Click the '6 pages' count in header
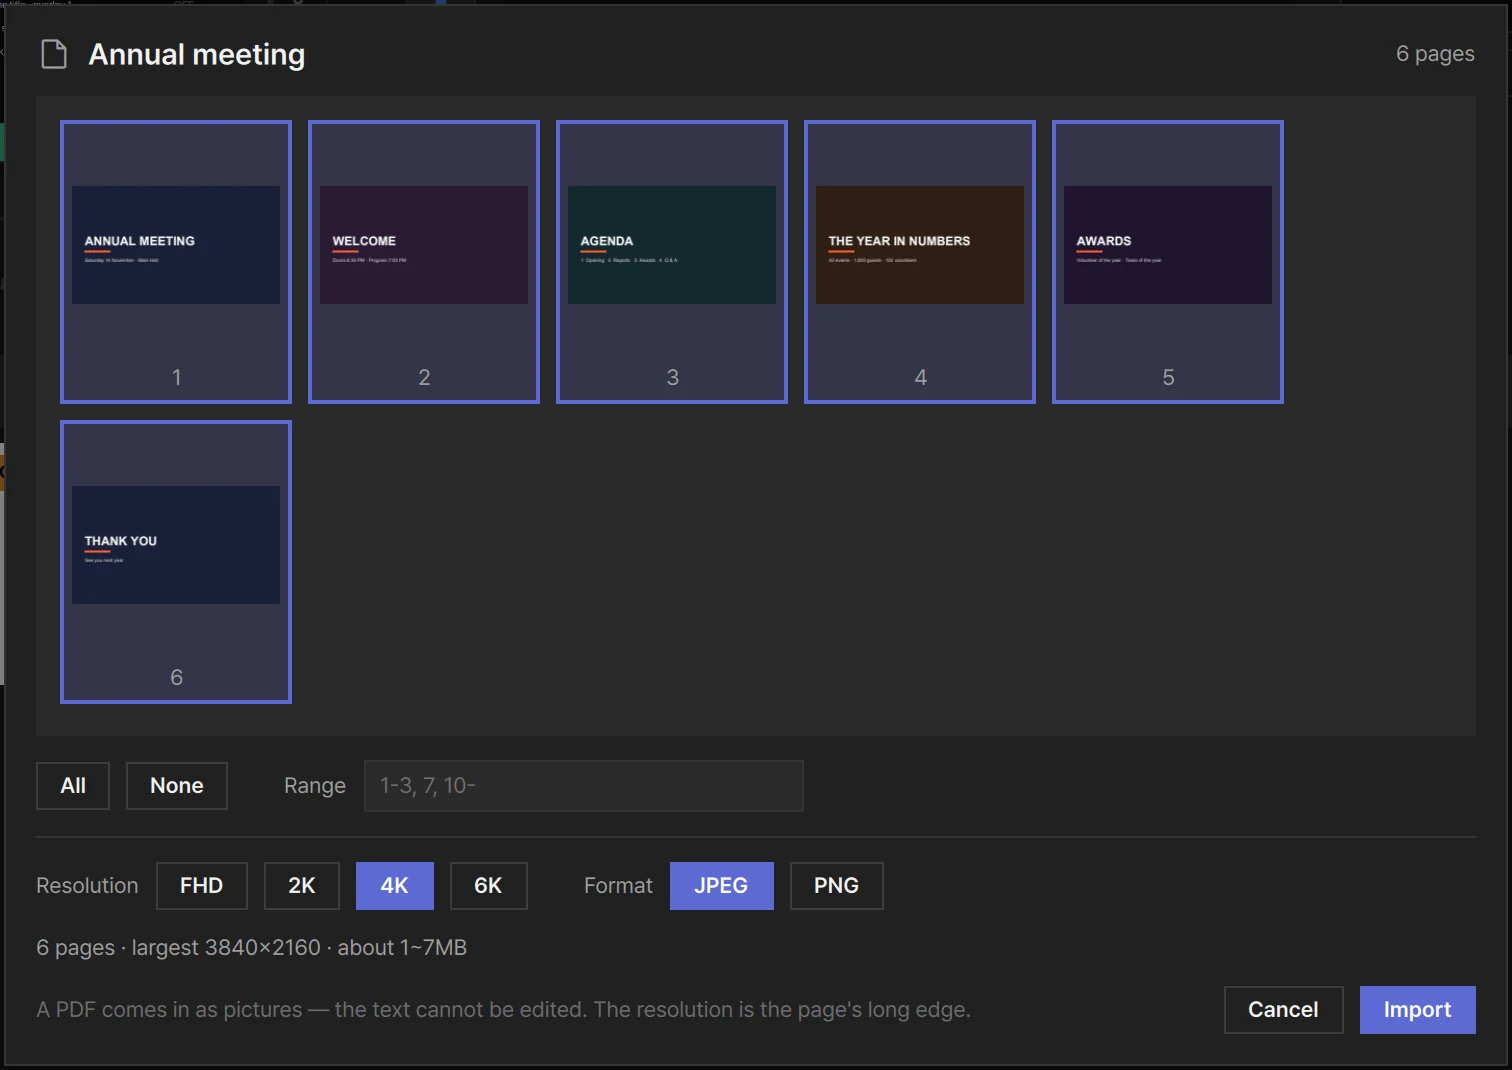This screenshot has width=1512, height=1070. coord(1435,54)
